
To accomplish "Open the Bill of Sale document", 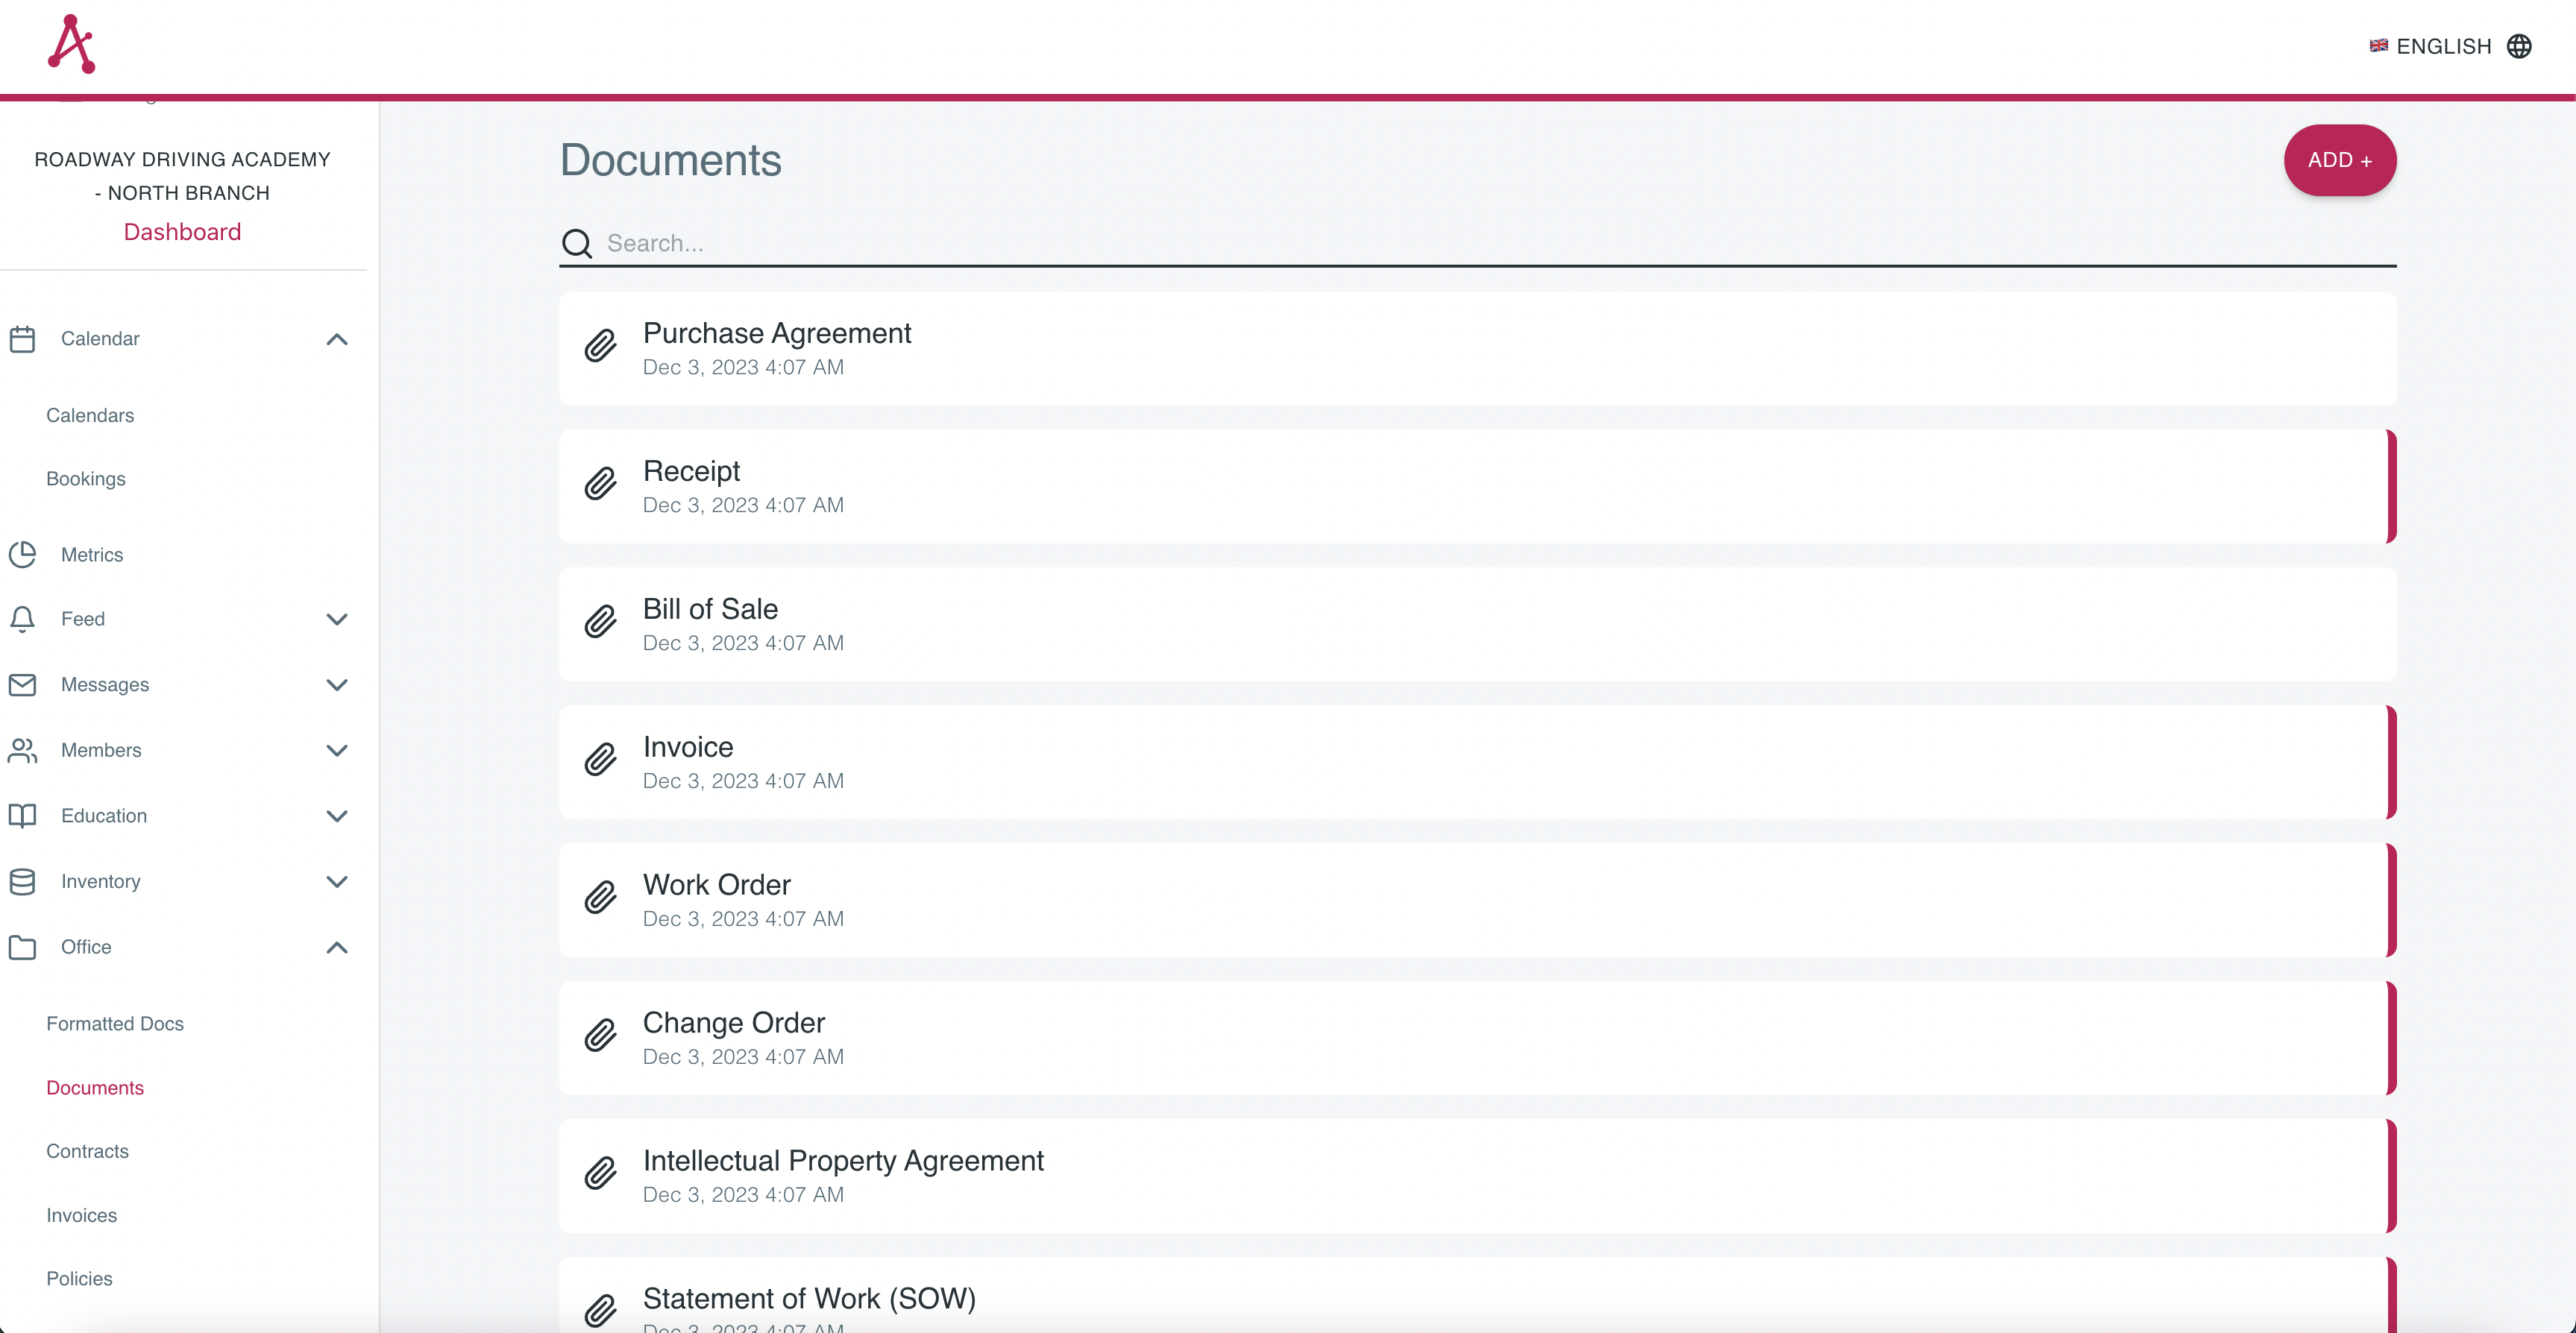I will click(x=710, y=609).
